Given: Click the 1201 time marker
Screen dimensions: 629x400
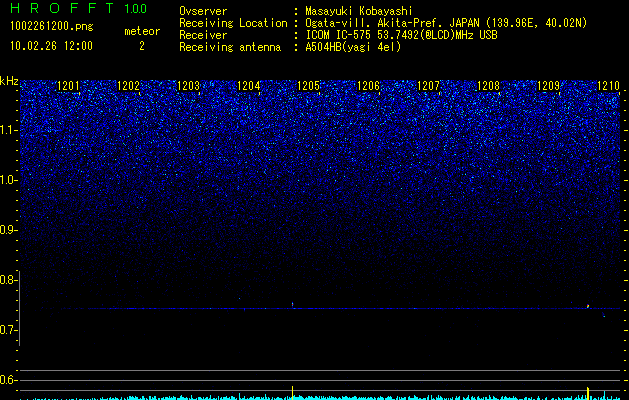Looking at the screenshot, I should coord(68,86).
